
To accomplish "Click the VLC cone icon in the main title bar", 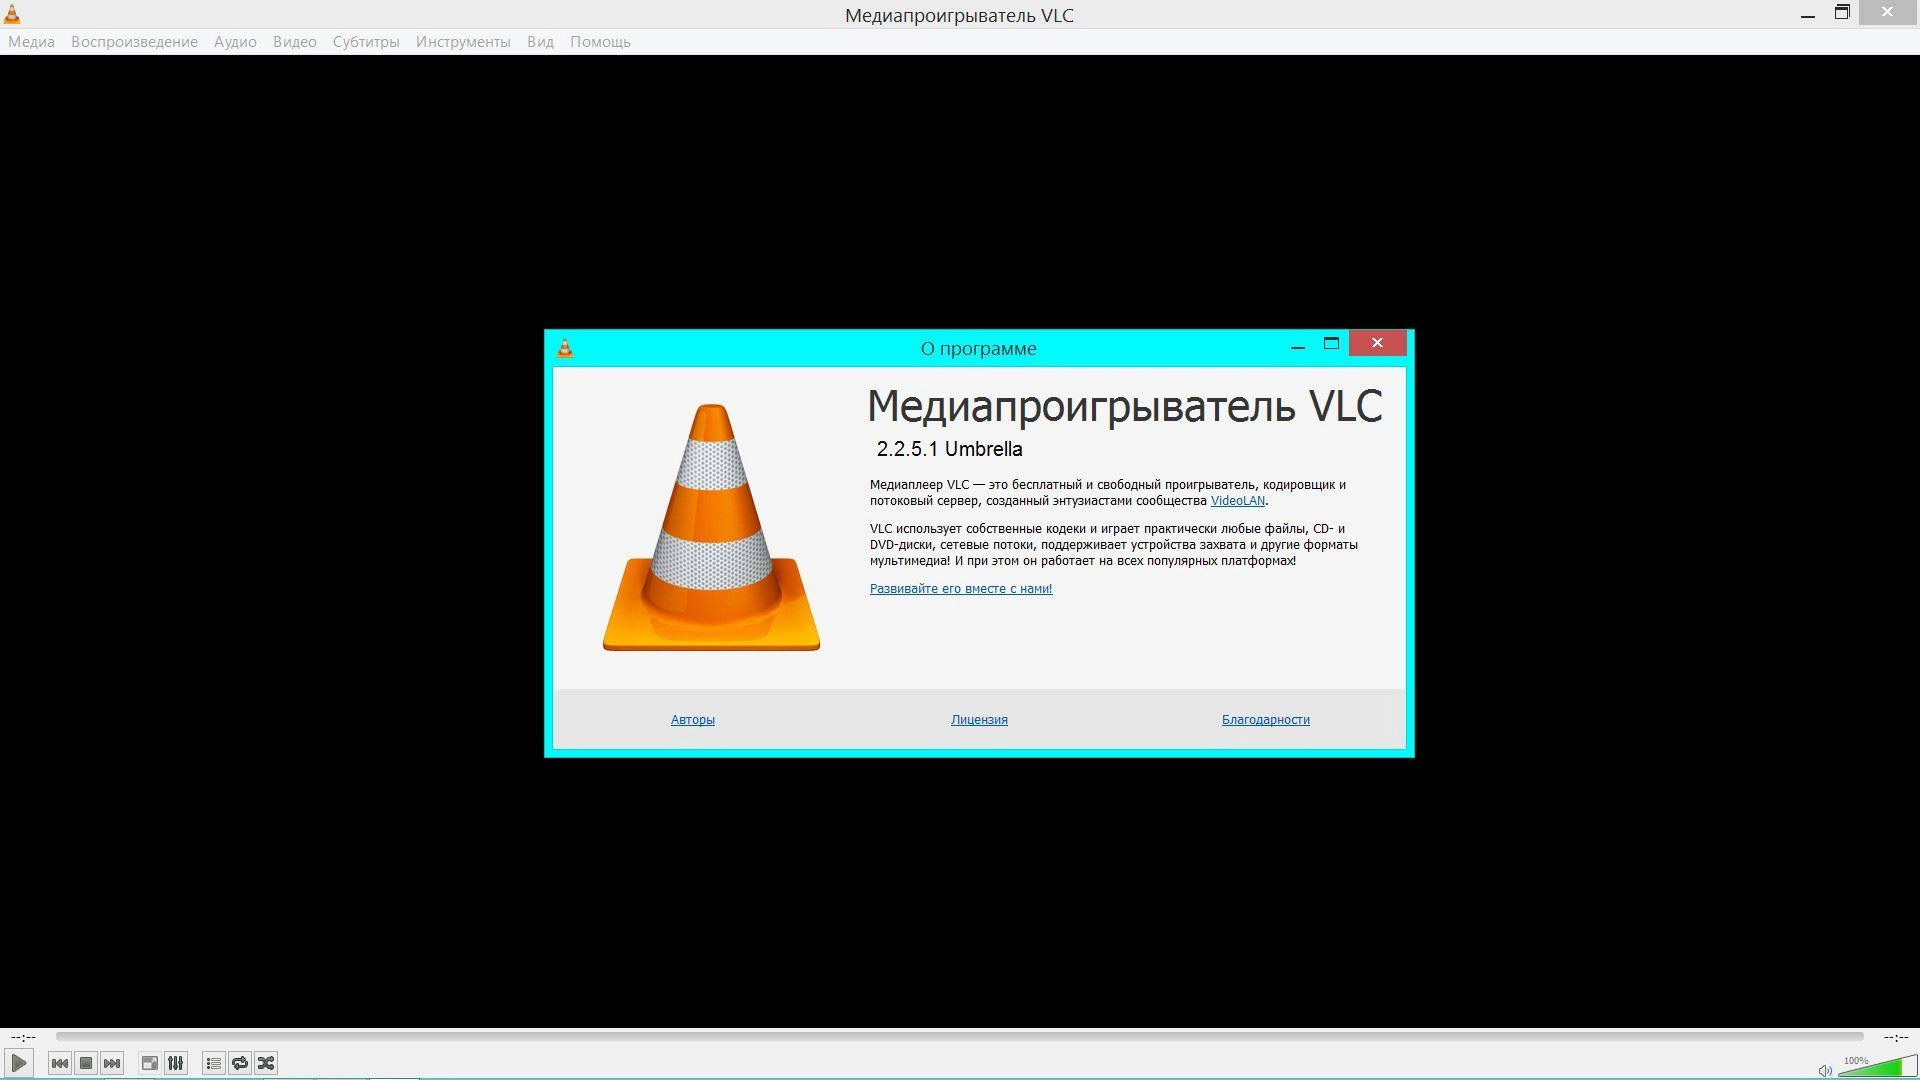I will tap(12, 14).
